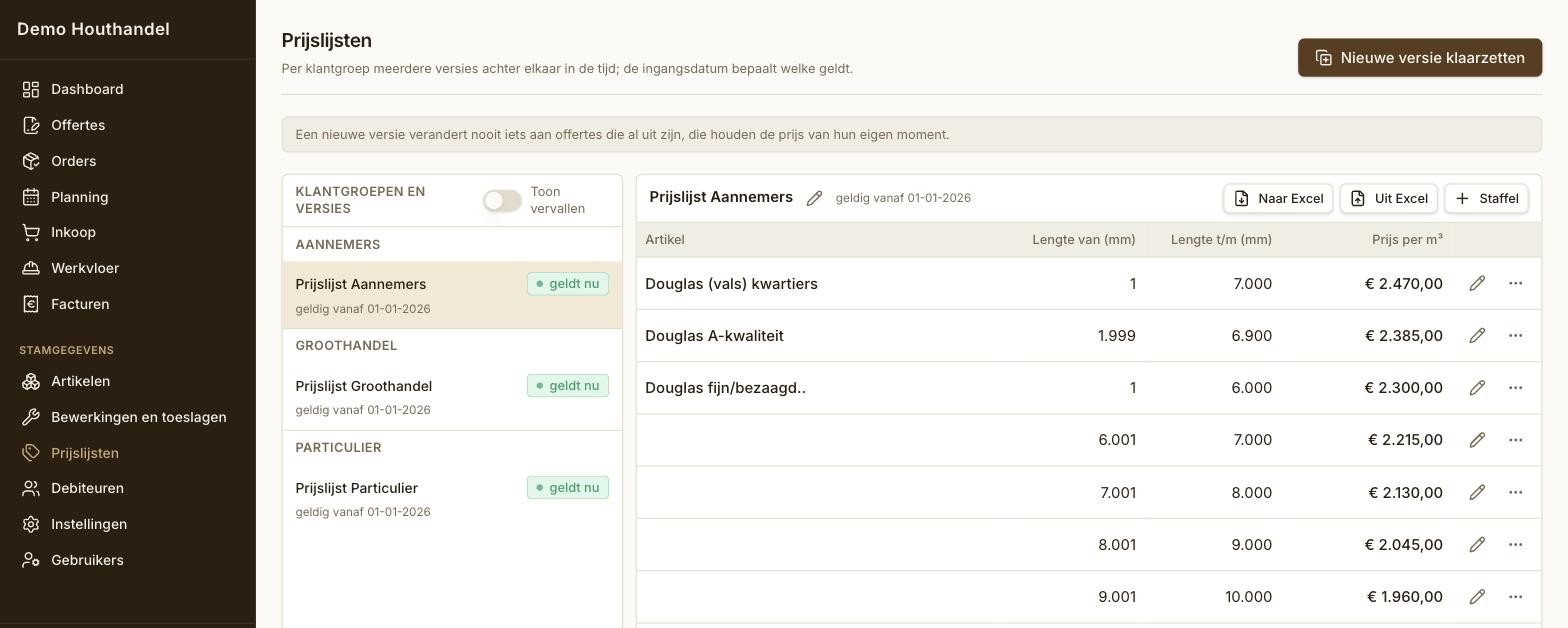
Task: Edit the Douglas fijn/bezaagd.. row
Action: click(1477, 388)
